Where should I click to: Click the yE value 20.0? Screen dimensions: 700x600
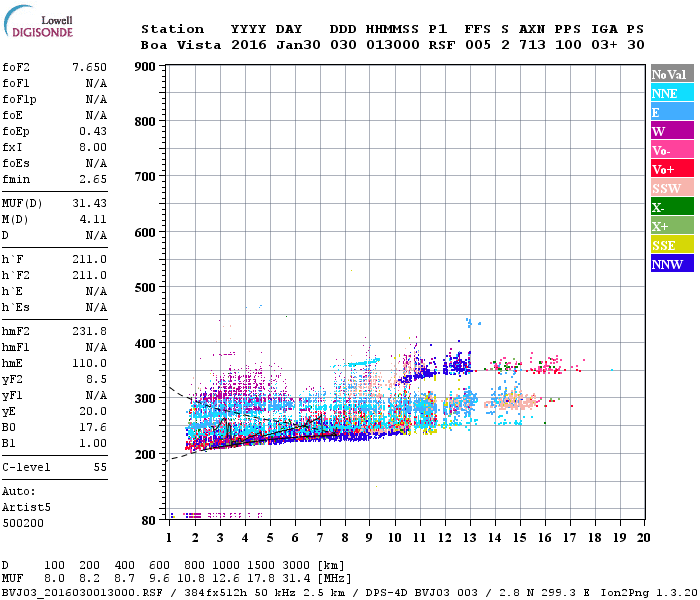click(x=93, y=412)
